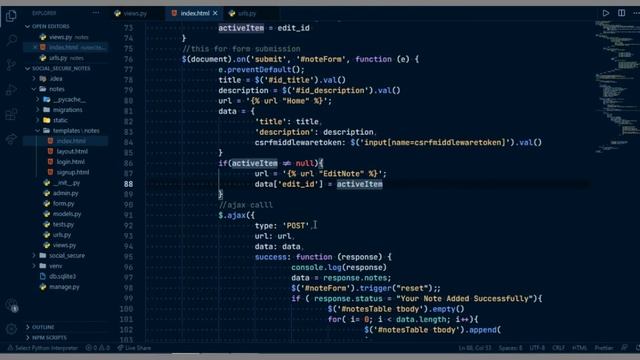
Task: Open the Accounts icon in activity bar
Action: (x=12, y=305)
